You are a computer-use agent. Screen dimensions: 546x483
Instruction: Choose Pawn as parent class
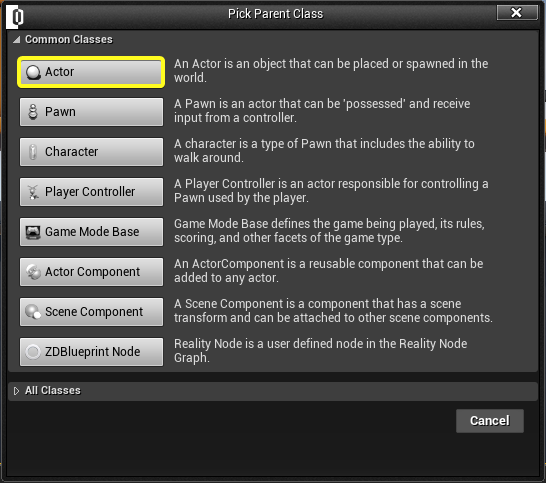coord(91,112)
